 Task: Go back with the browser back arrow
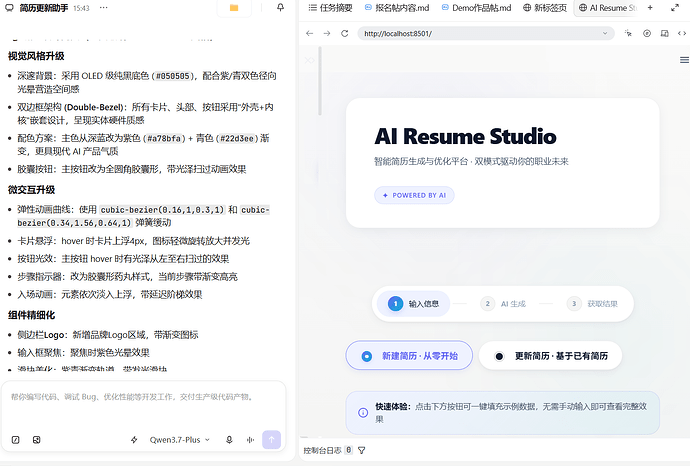[310, 33]
